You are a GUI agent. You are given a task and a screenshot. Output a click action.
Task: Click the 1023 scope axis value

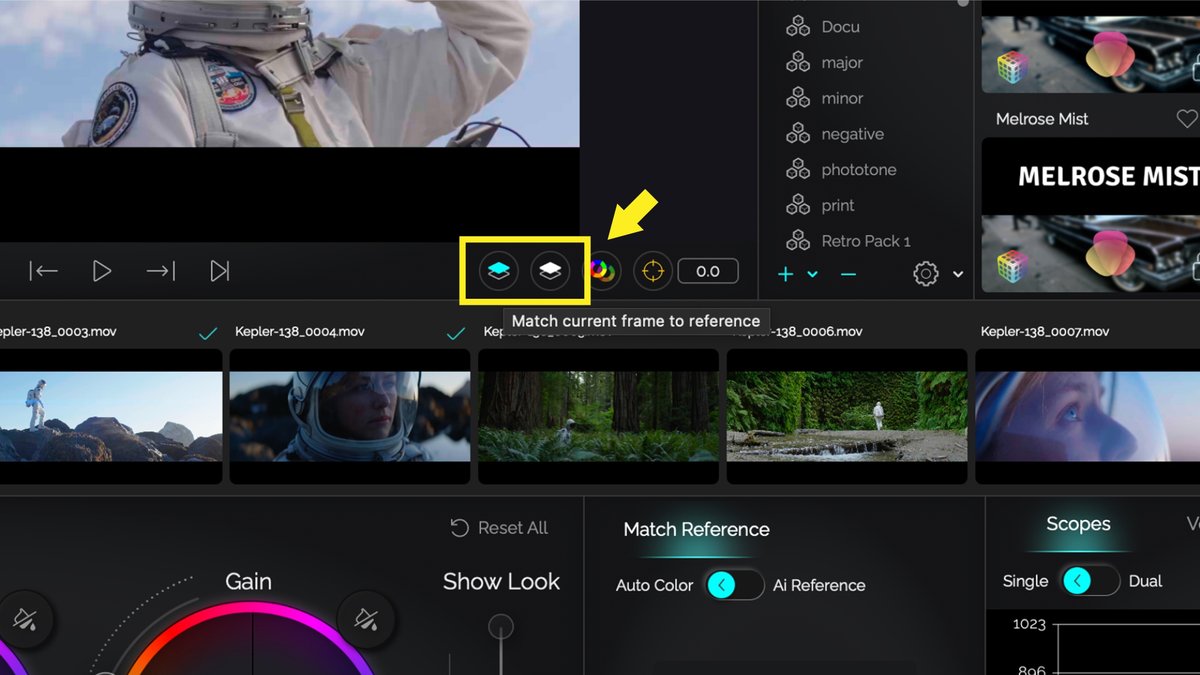pyautogui.click(x=1029, y=624)
